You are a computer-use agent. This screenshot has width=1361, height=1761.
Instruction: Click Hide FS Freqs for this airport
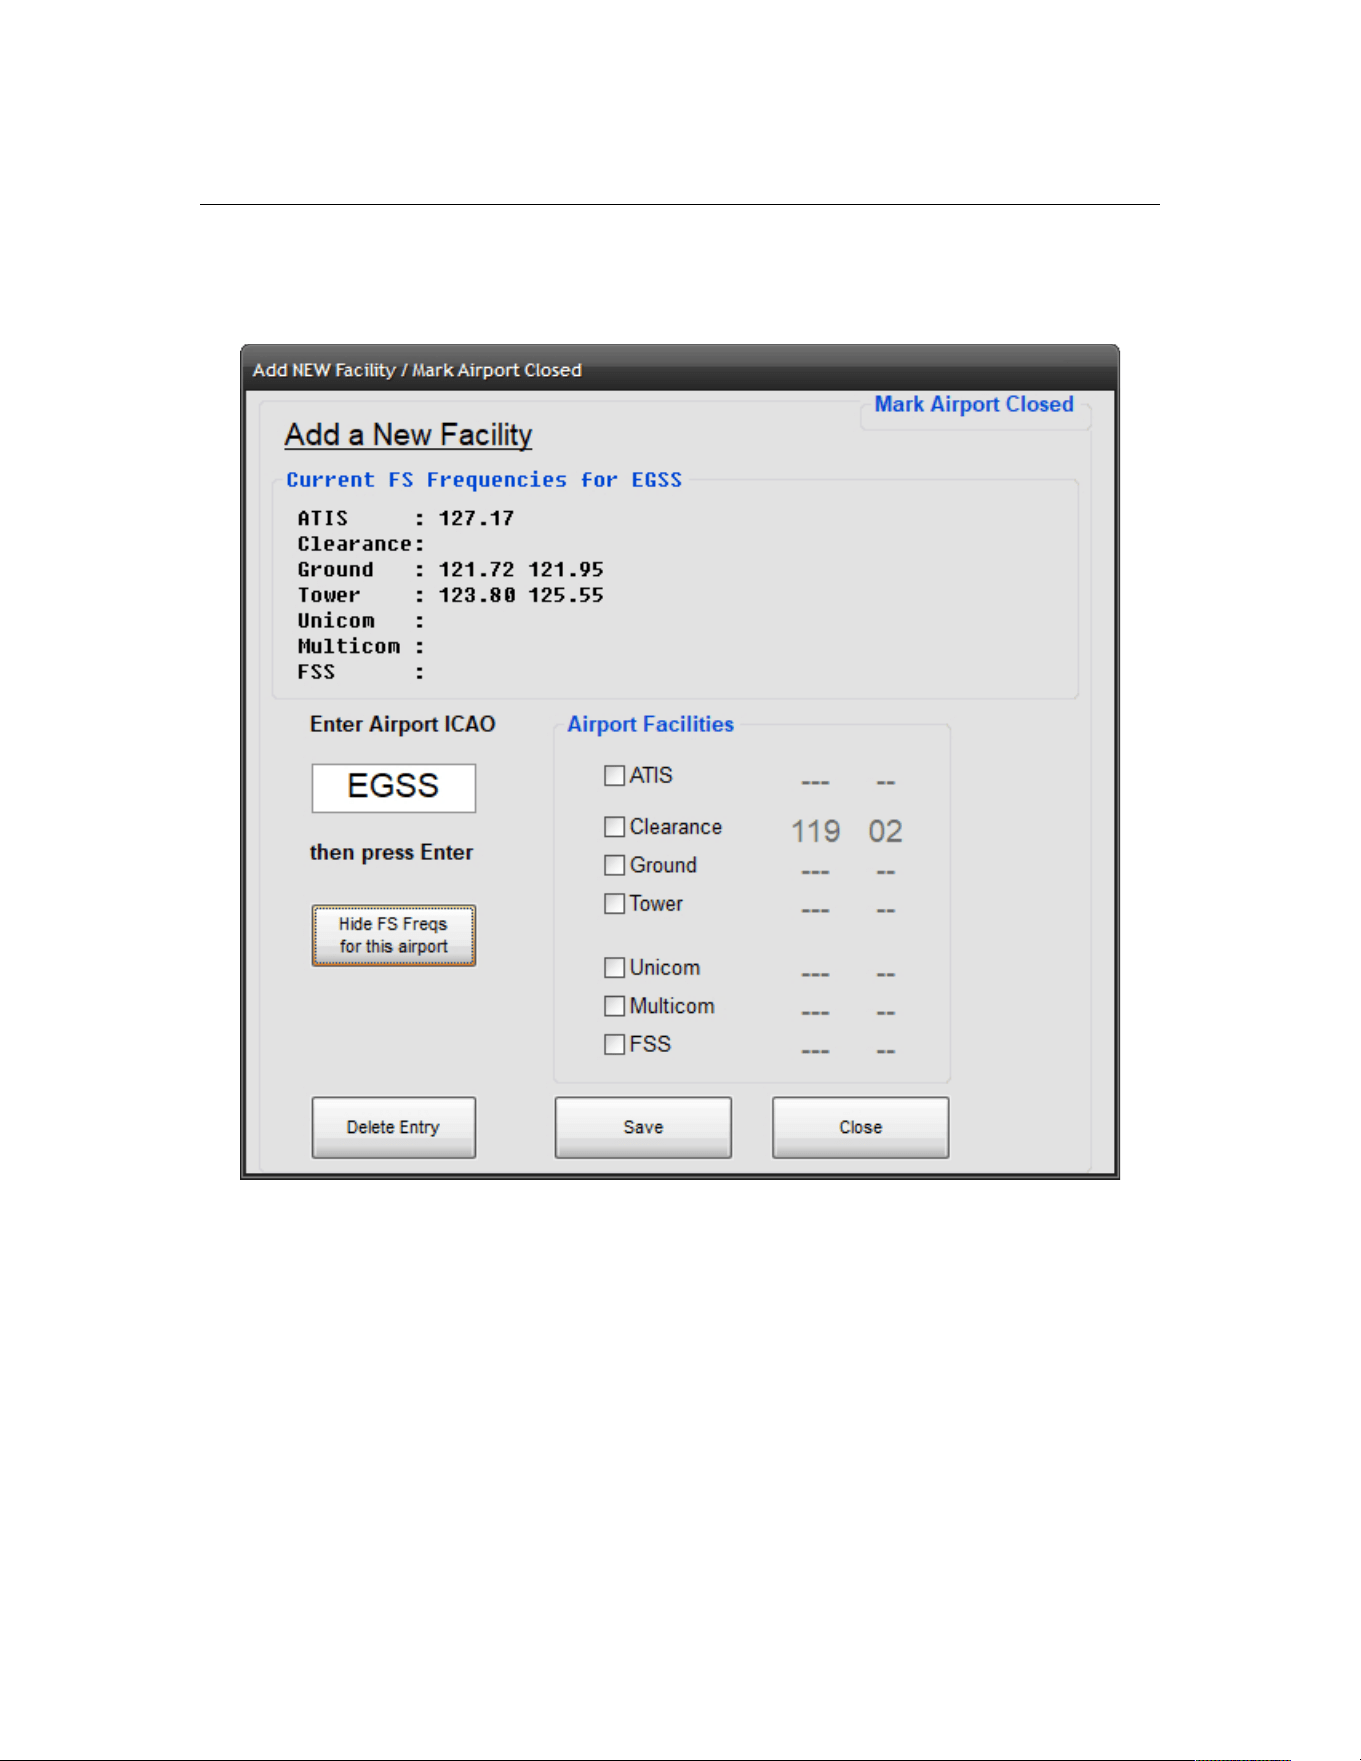pos(394,936)
